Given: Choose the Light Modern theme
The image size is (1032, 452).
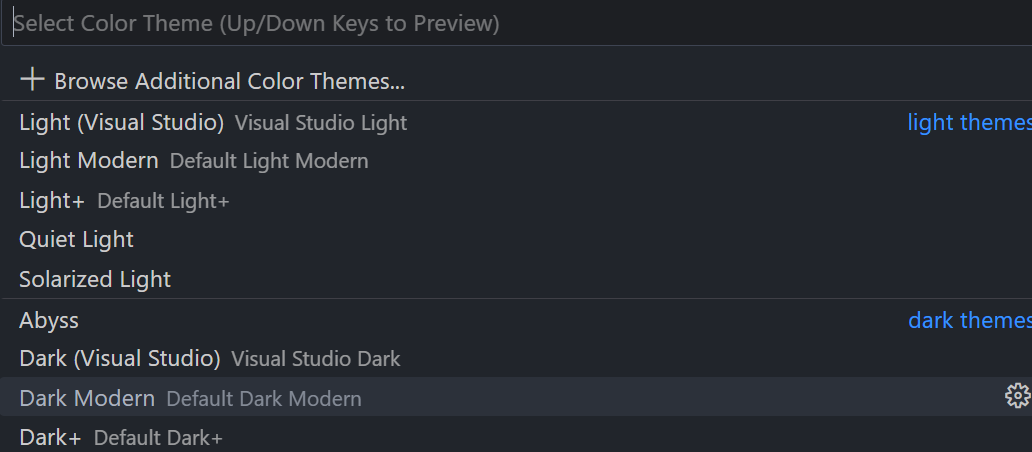Looking at the screenshot, I should 88,161.
